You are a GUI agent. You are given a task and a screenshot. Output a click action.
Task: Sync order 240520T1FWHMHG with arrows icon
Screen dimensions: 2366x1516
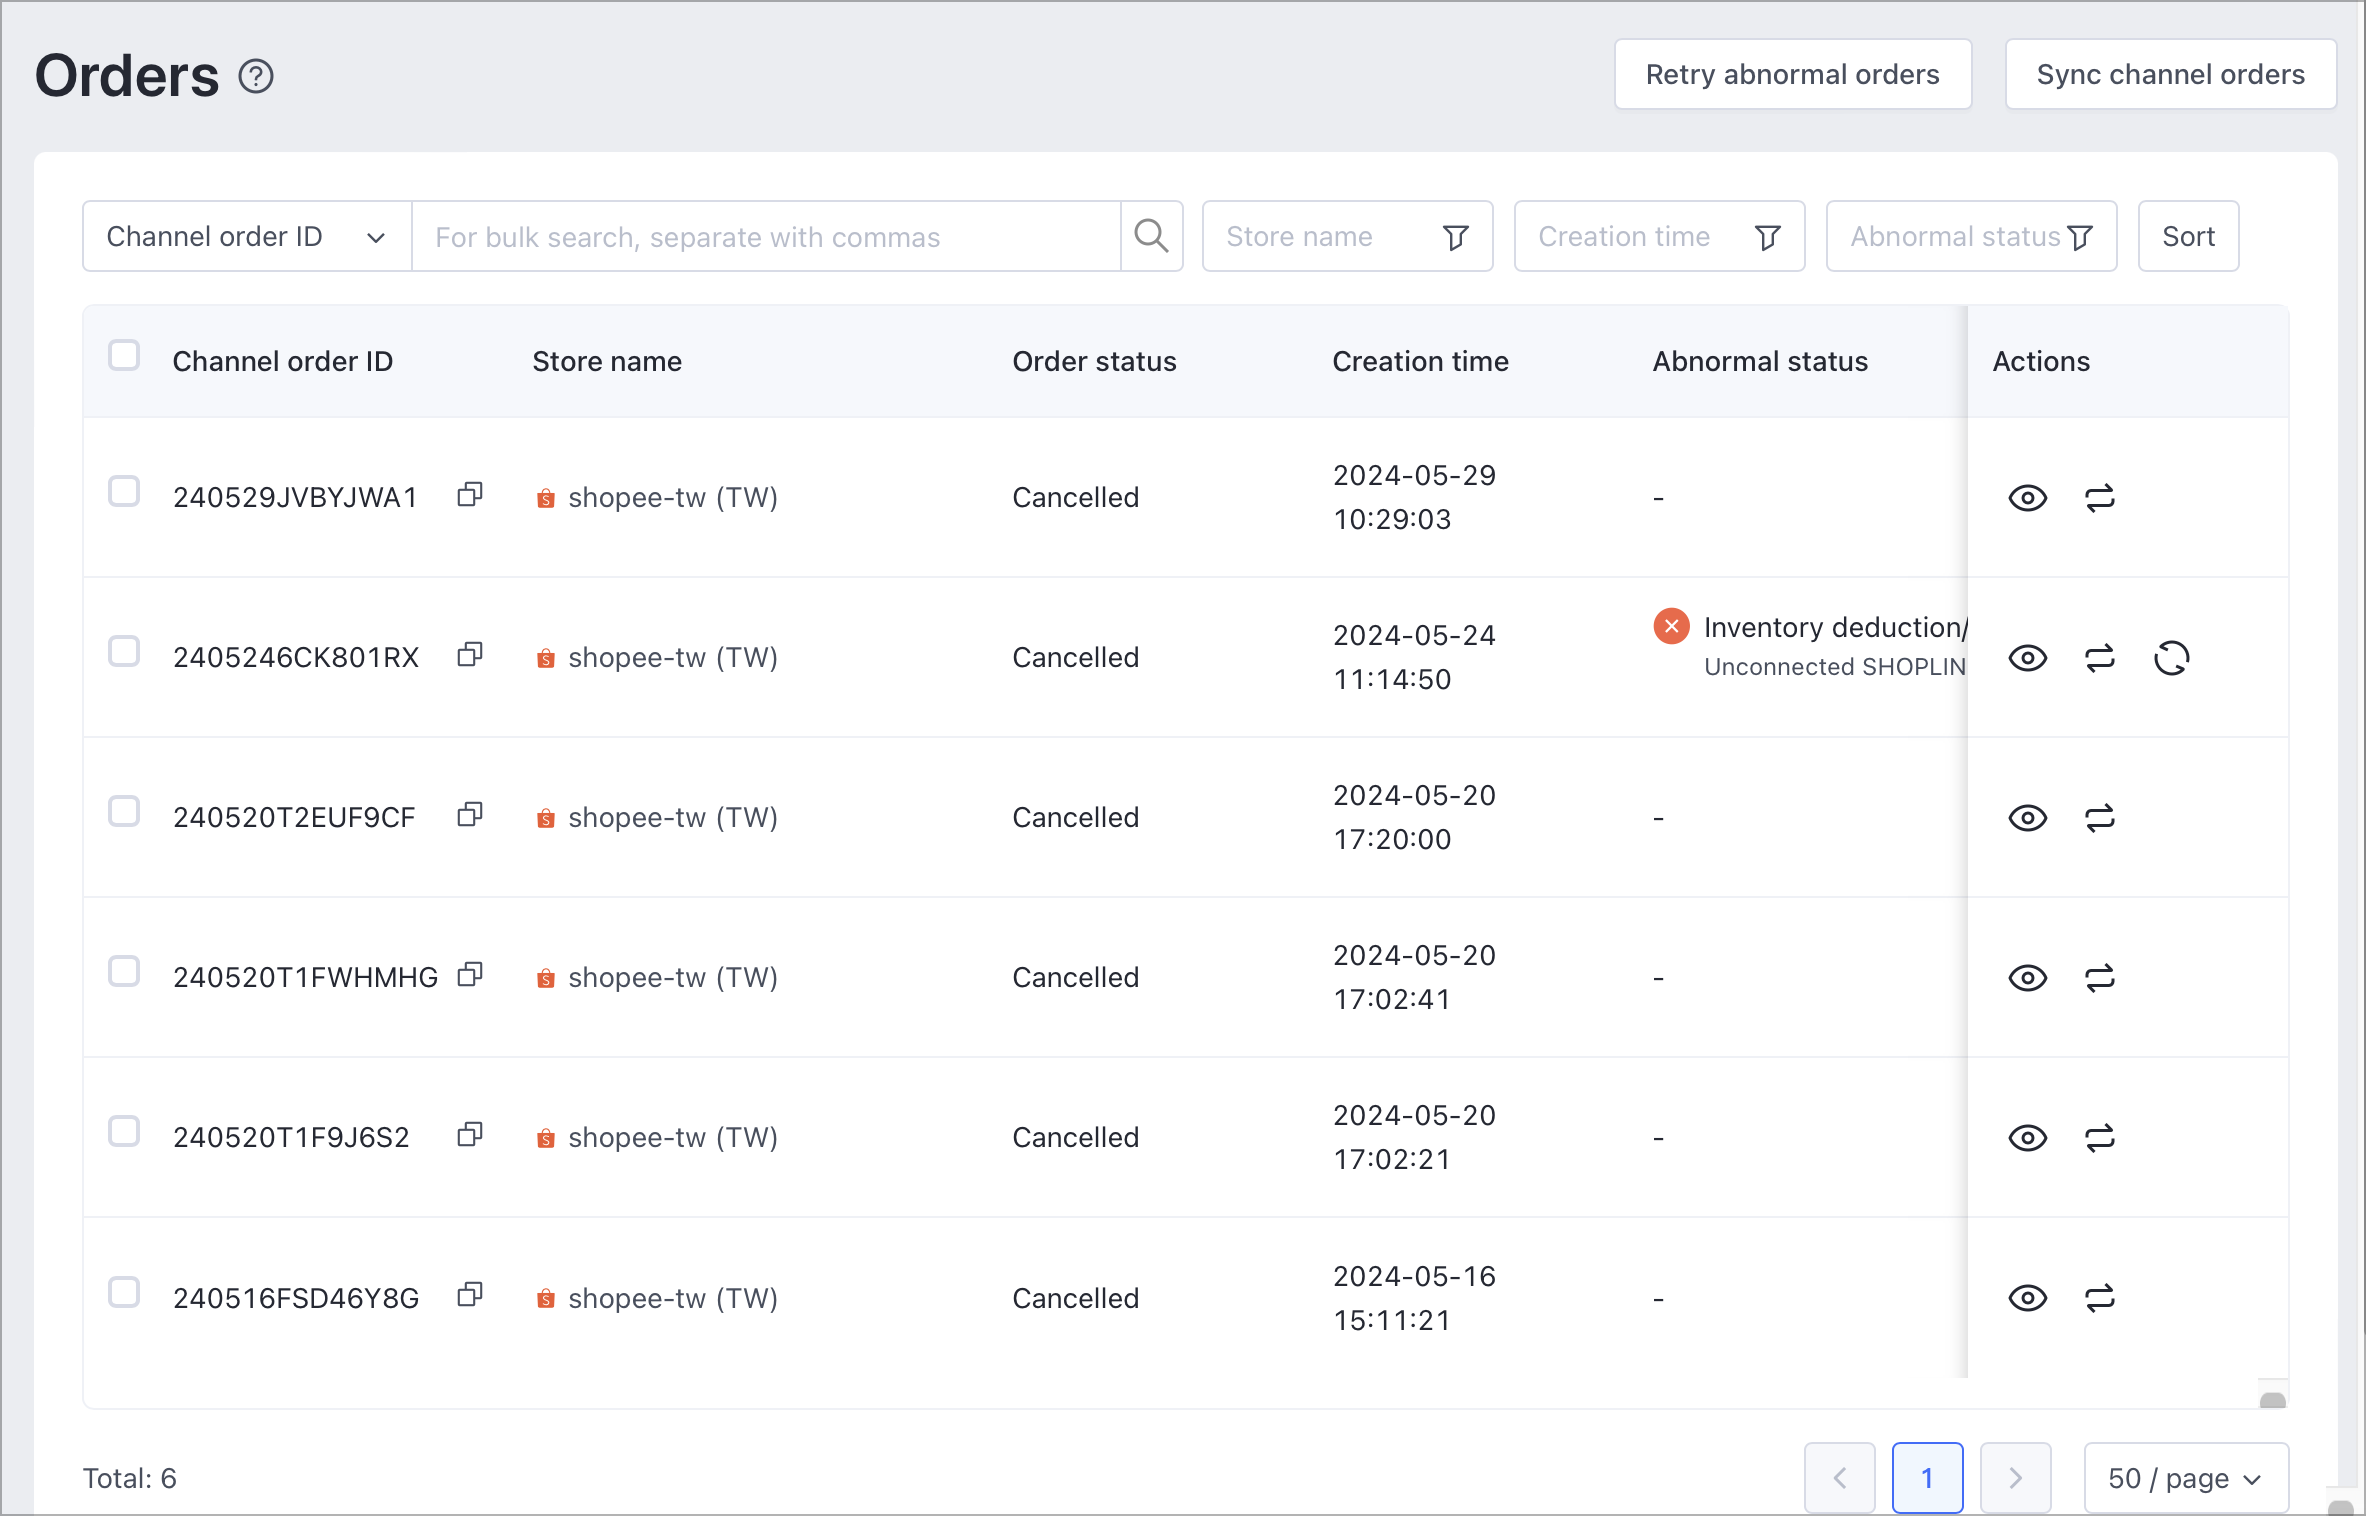coord(2100,978)
